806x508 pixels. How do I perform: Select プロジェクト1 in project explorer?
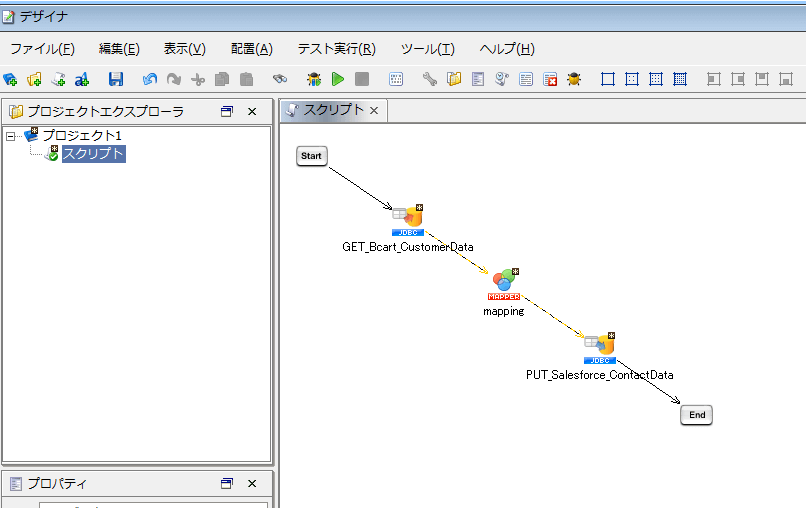click(82, 135)
